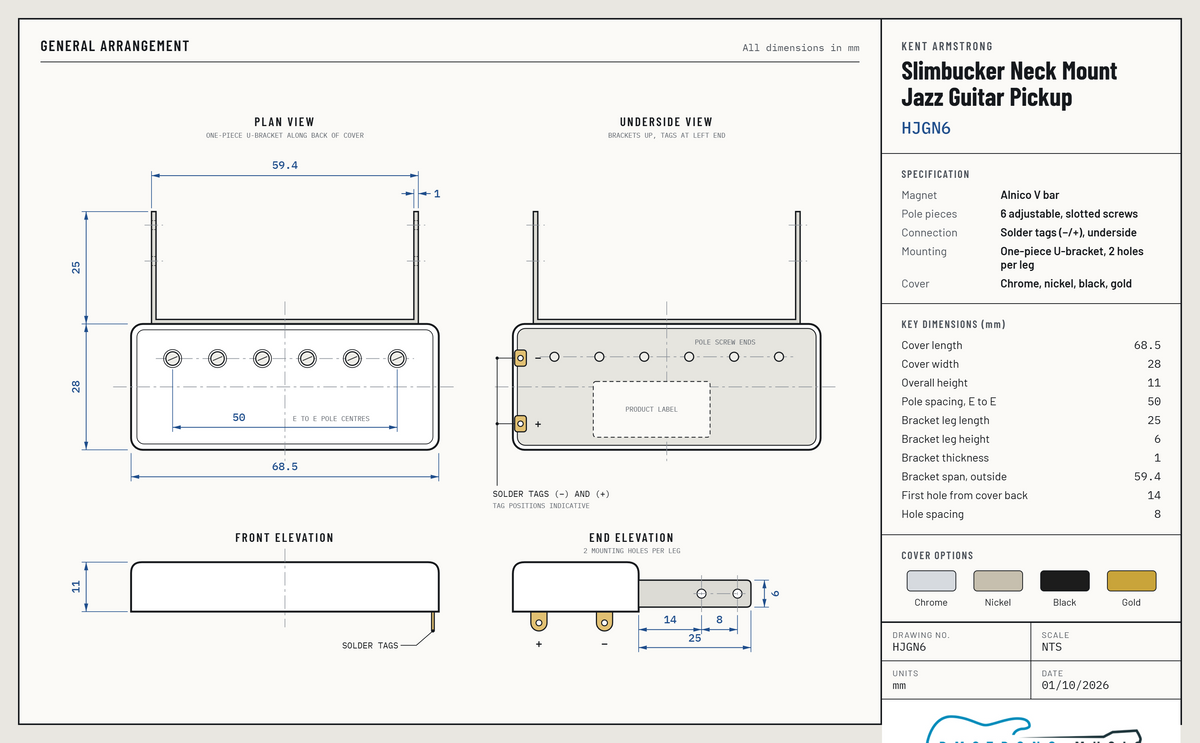Click the 'E TO E POLE CENTRES' annotation
The width and height of the screenshot is (1200, 743).
[x=331, y=419]
